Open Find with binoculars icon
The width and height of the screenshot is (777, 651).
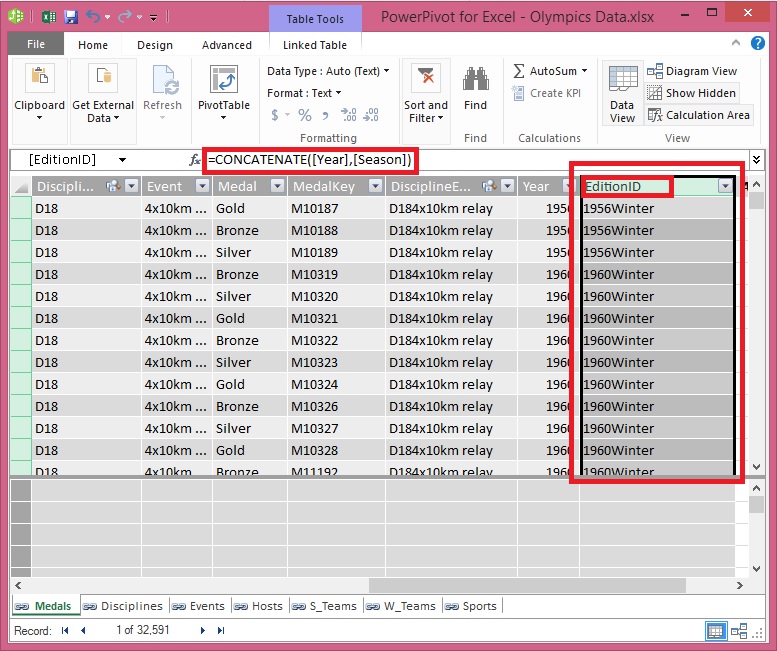tap(476, 79)
